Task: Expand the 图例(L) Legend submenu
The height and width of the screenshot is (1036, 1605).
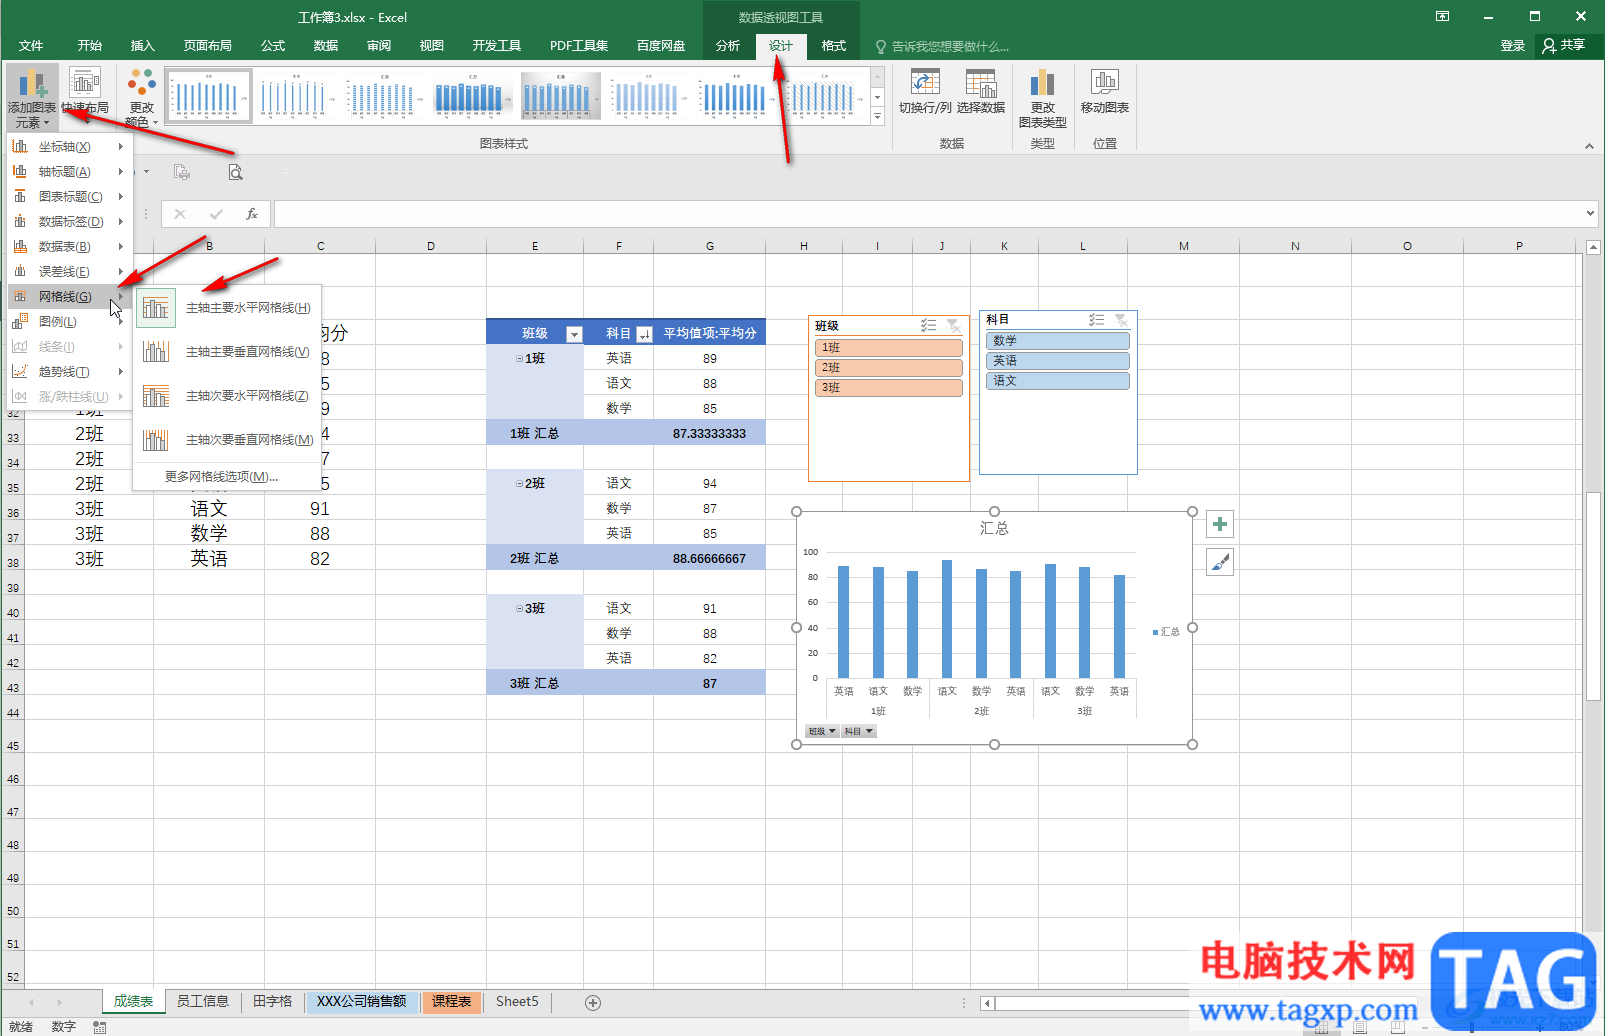Action: pos(70,322)
